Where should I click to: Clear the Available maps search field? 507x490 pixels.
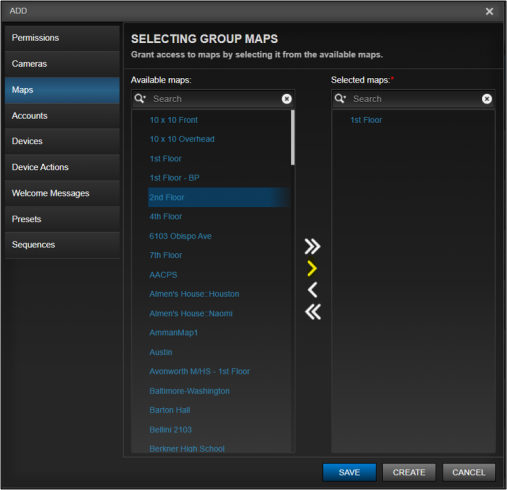pos(287,99)
